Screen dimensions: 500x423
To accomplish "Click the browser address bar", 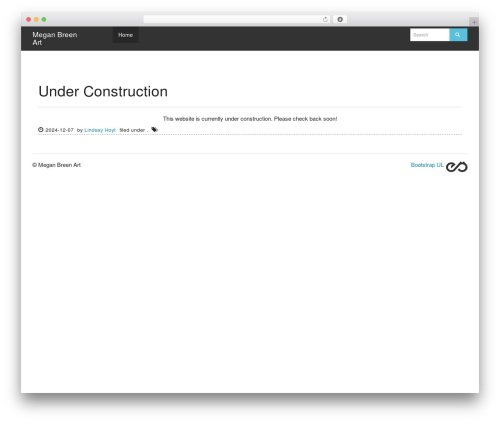I will (x=237, y=19).
